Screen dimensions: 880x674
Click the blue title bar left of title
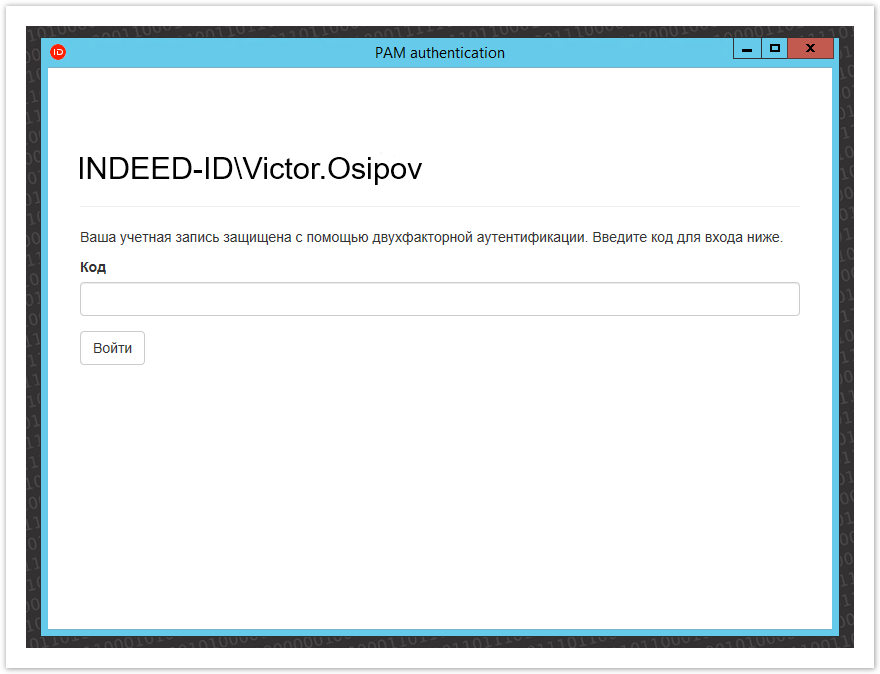[200, 52]
